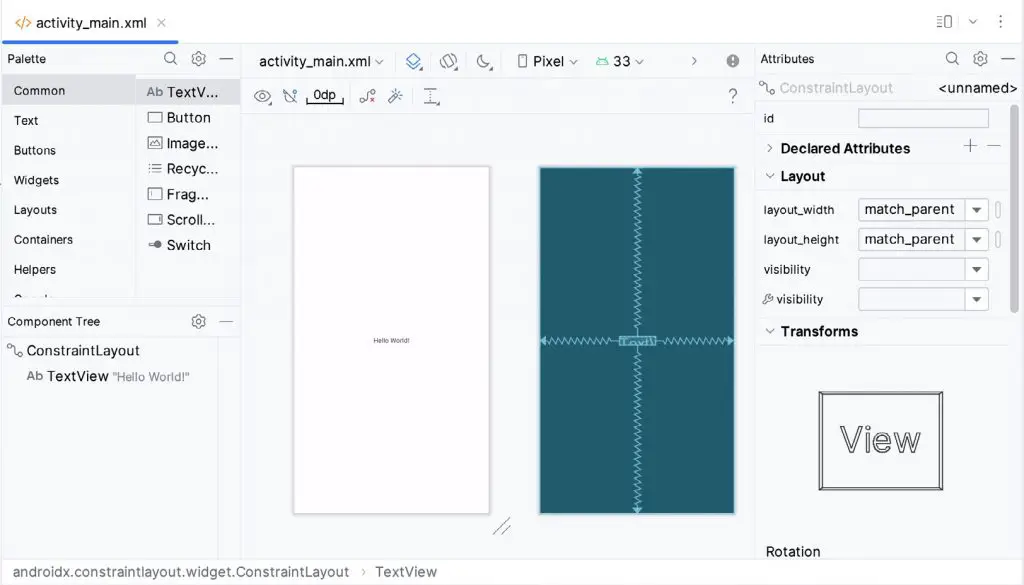Image resolution: width=1024 pixels, height=585 pixels.
Task: Click the error and warnings indicator icon
Action: (733, 61)
